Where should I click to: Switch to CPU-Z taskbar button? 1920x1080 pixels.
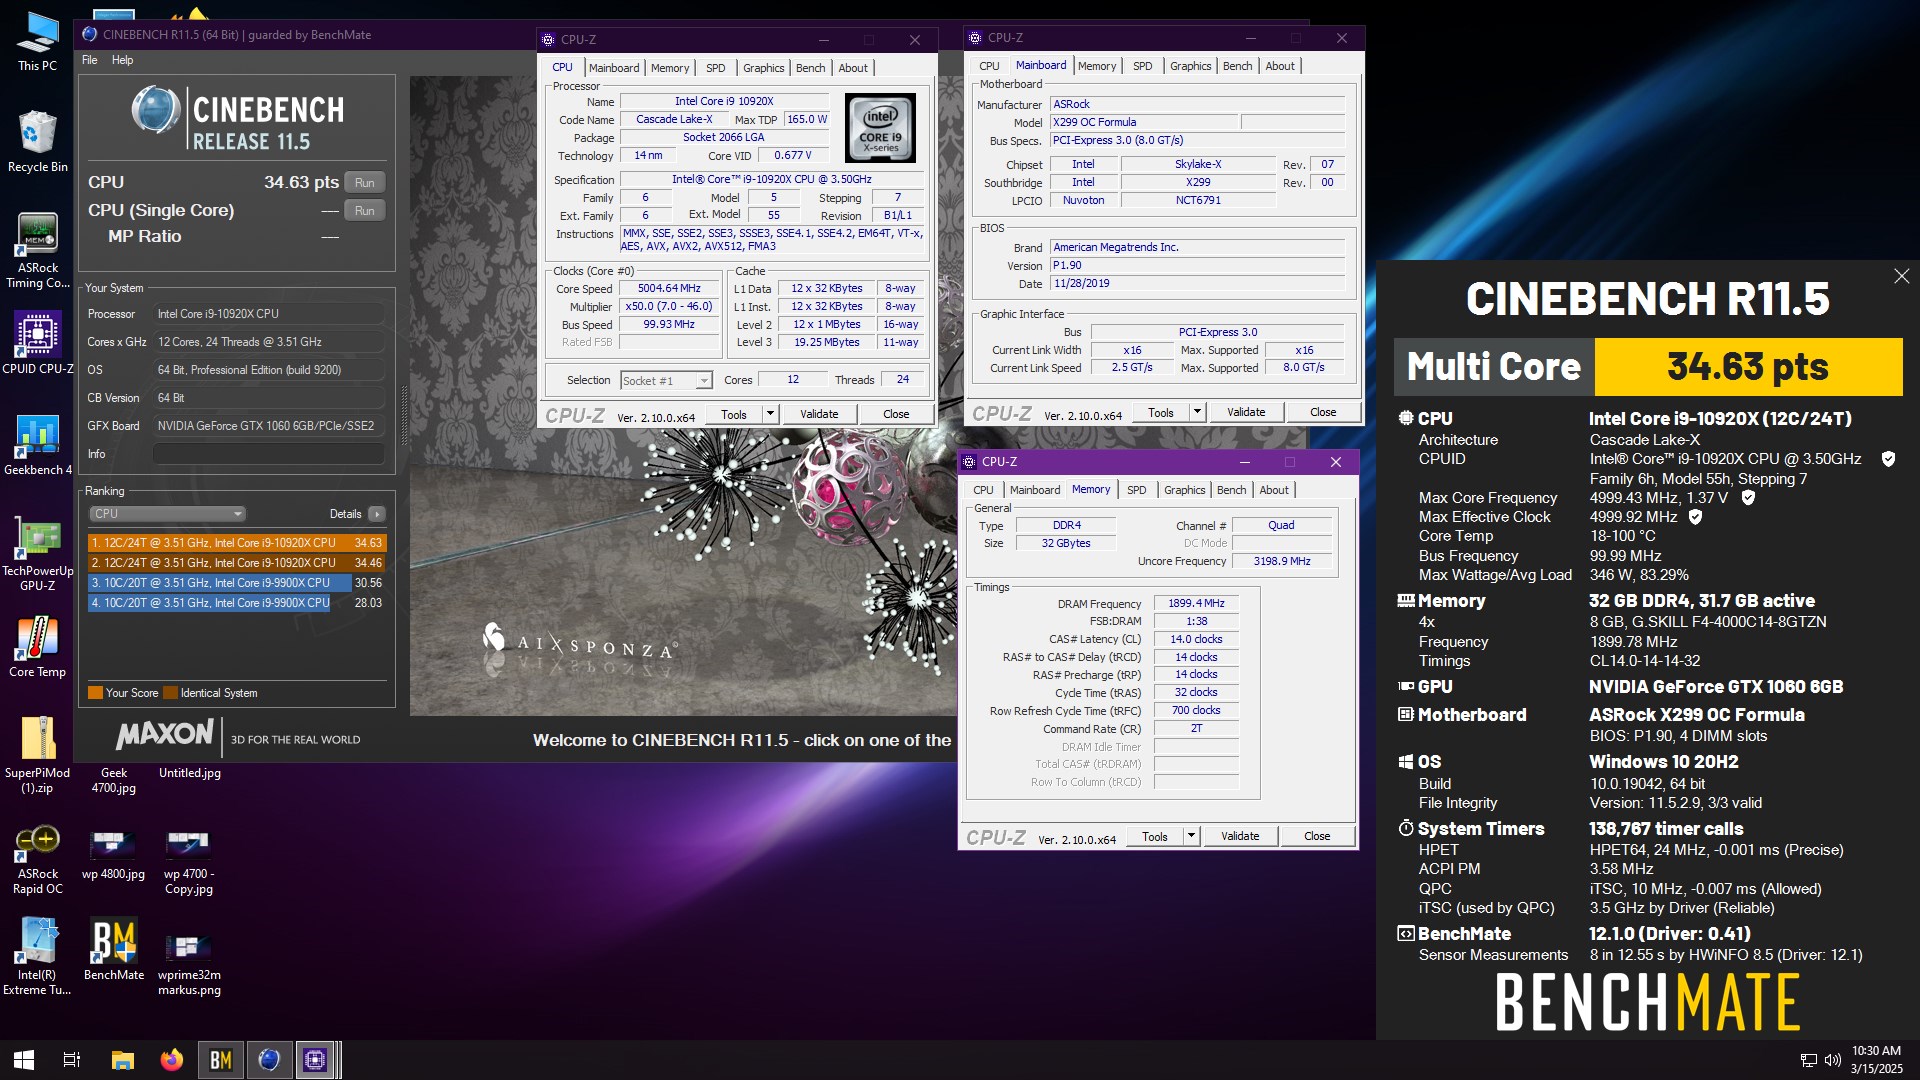[316, 1060]
